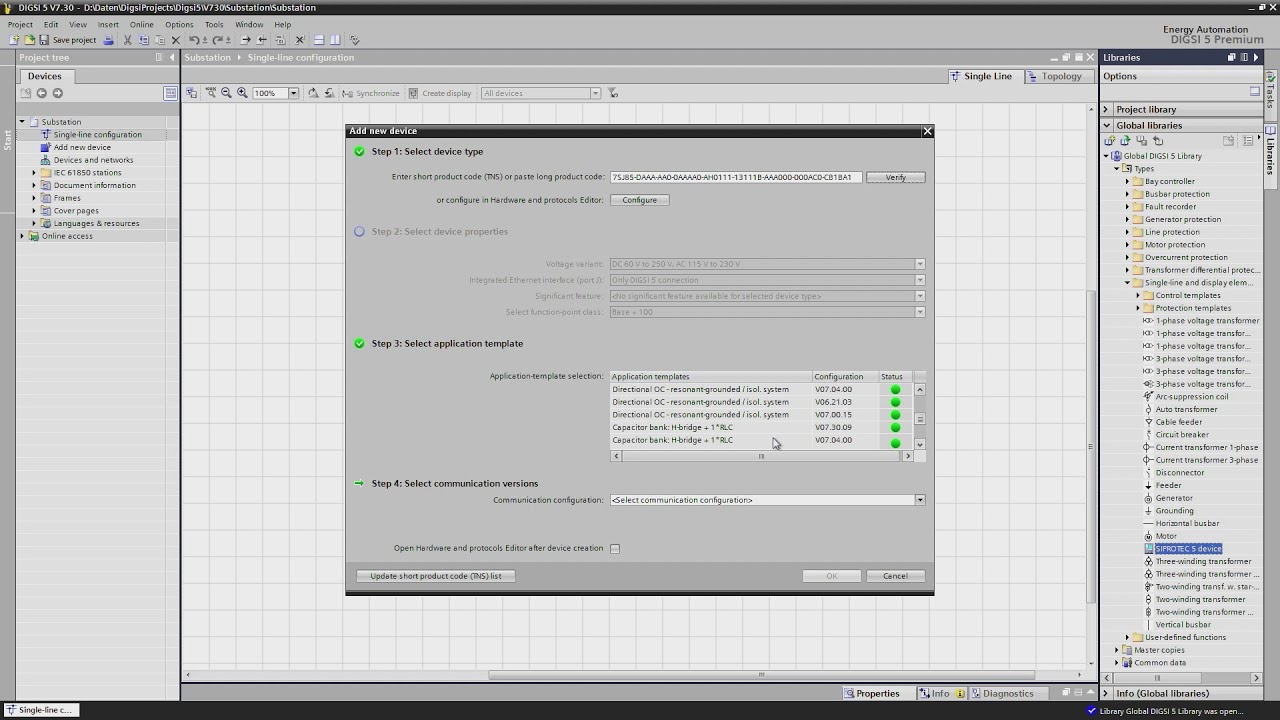The width and height of the screenshot is (1280, 720).
Task: Click the delete X icon in main toolbar
Action: [x=176, y=40]
